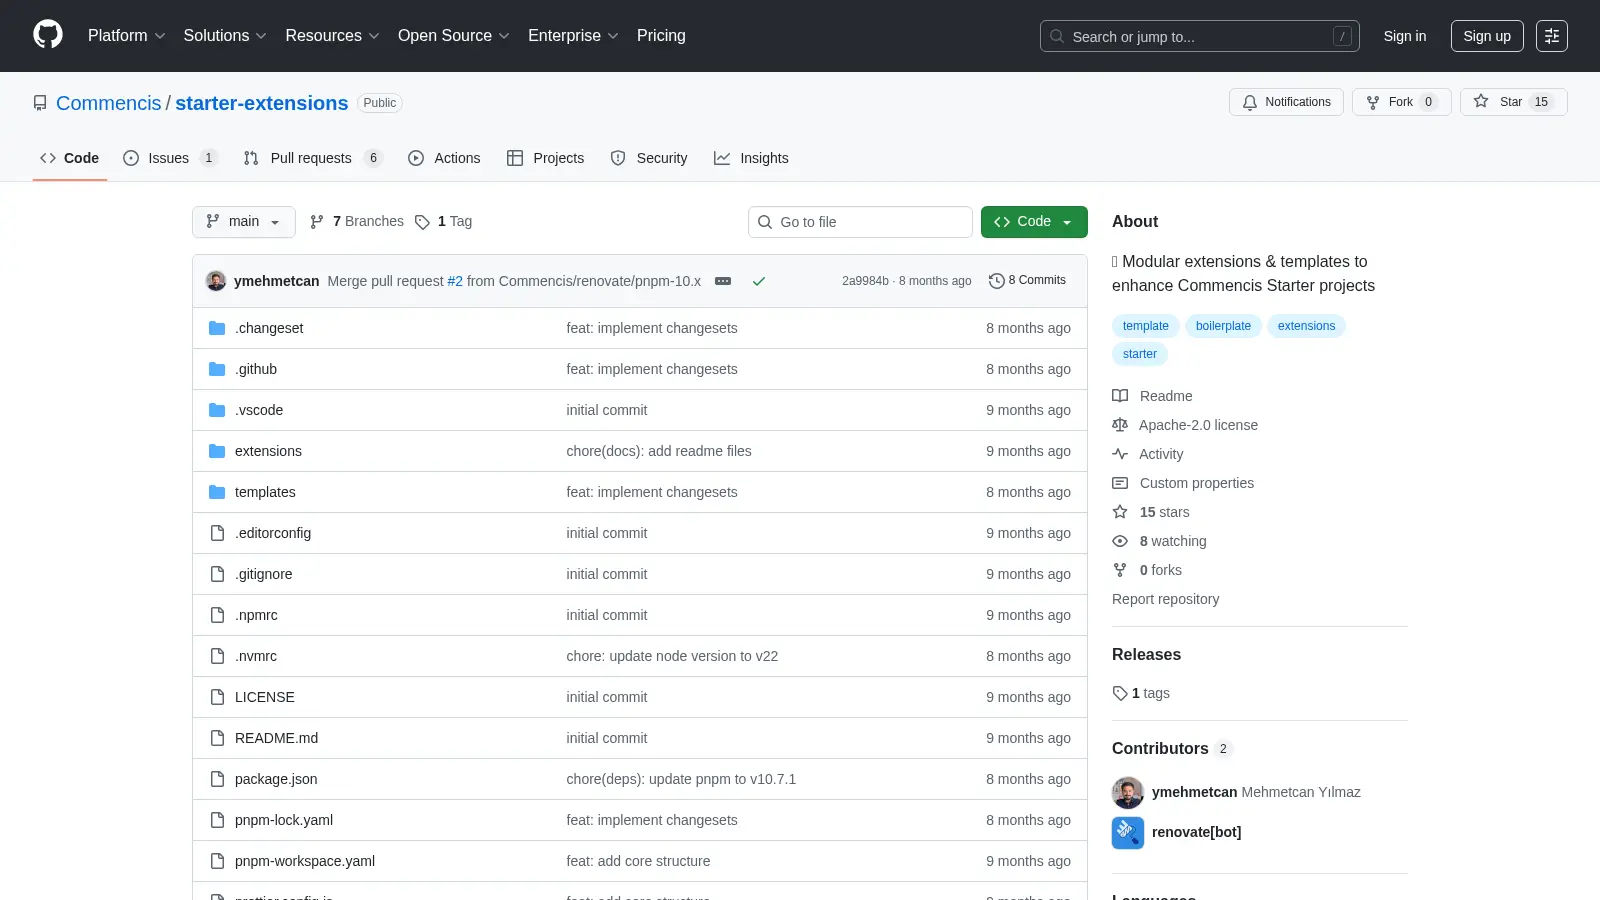Expand commit message ellipsis button

coord(723,281)
